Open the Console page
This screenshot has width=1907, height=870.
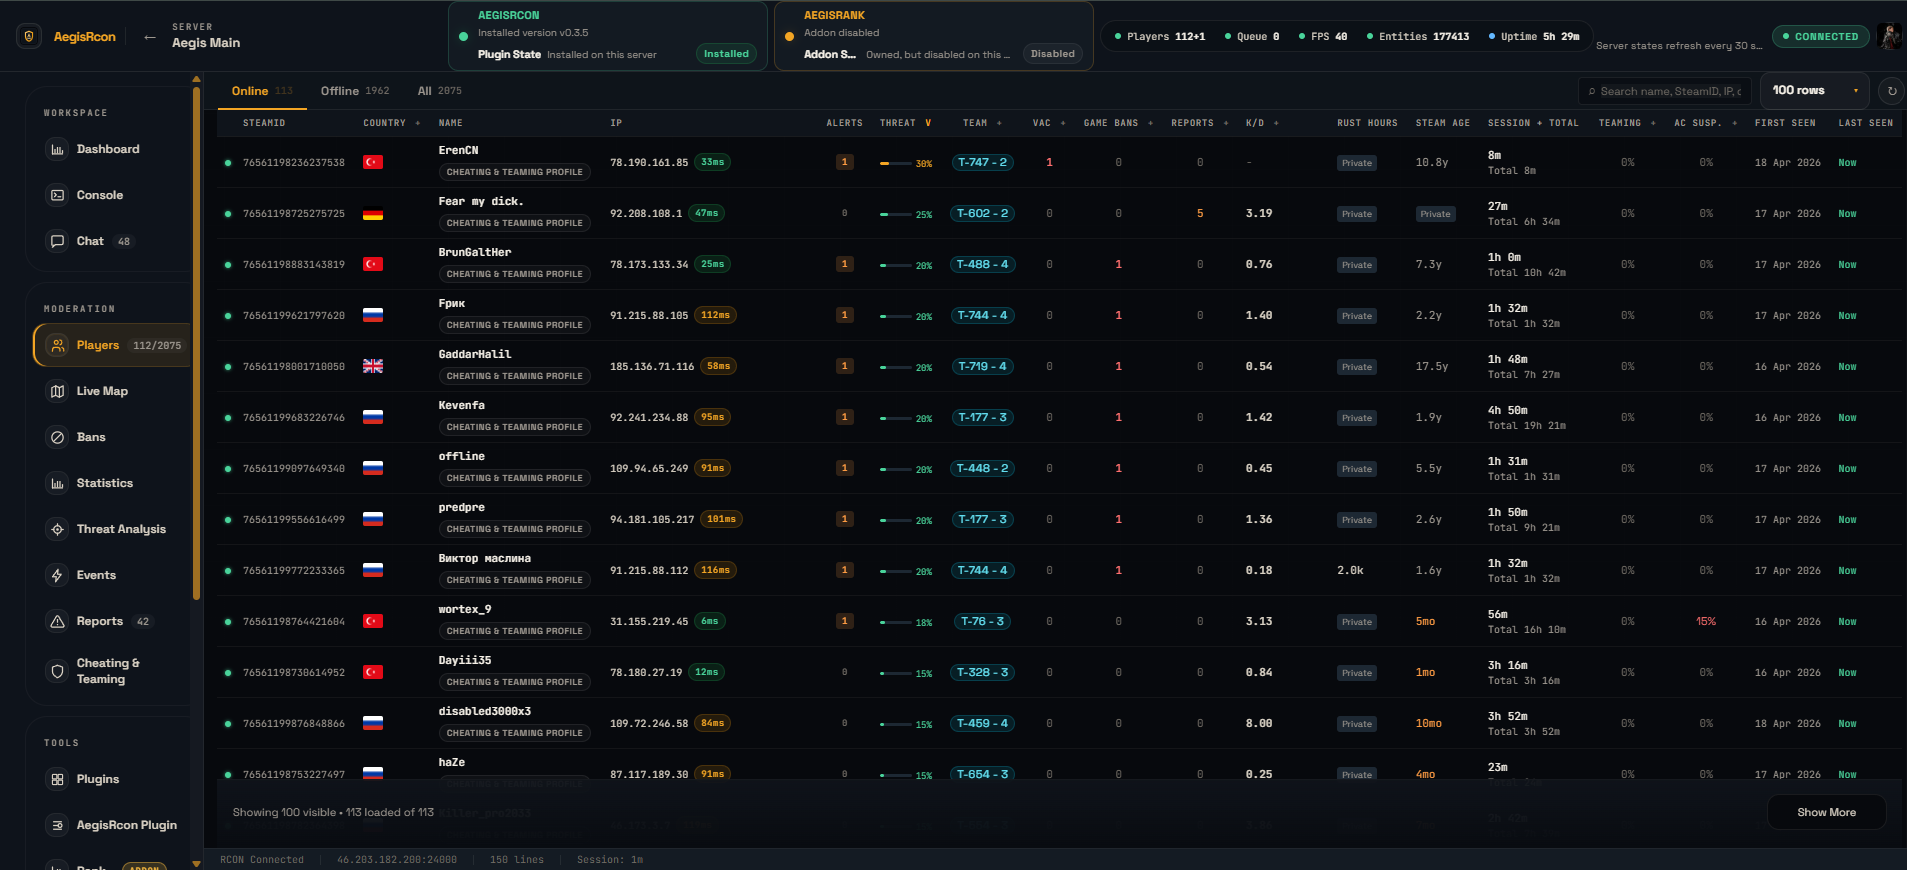coord(100,195)
